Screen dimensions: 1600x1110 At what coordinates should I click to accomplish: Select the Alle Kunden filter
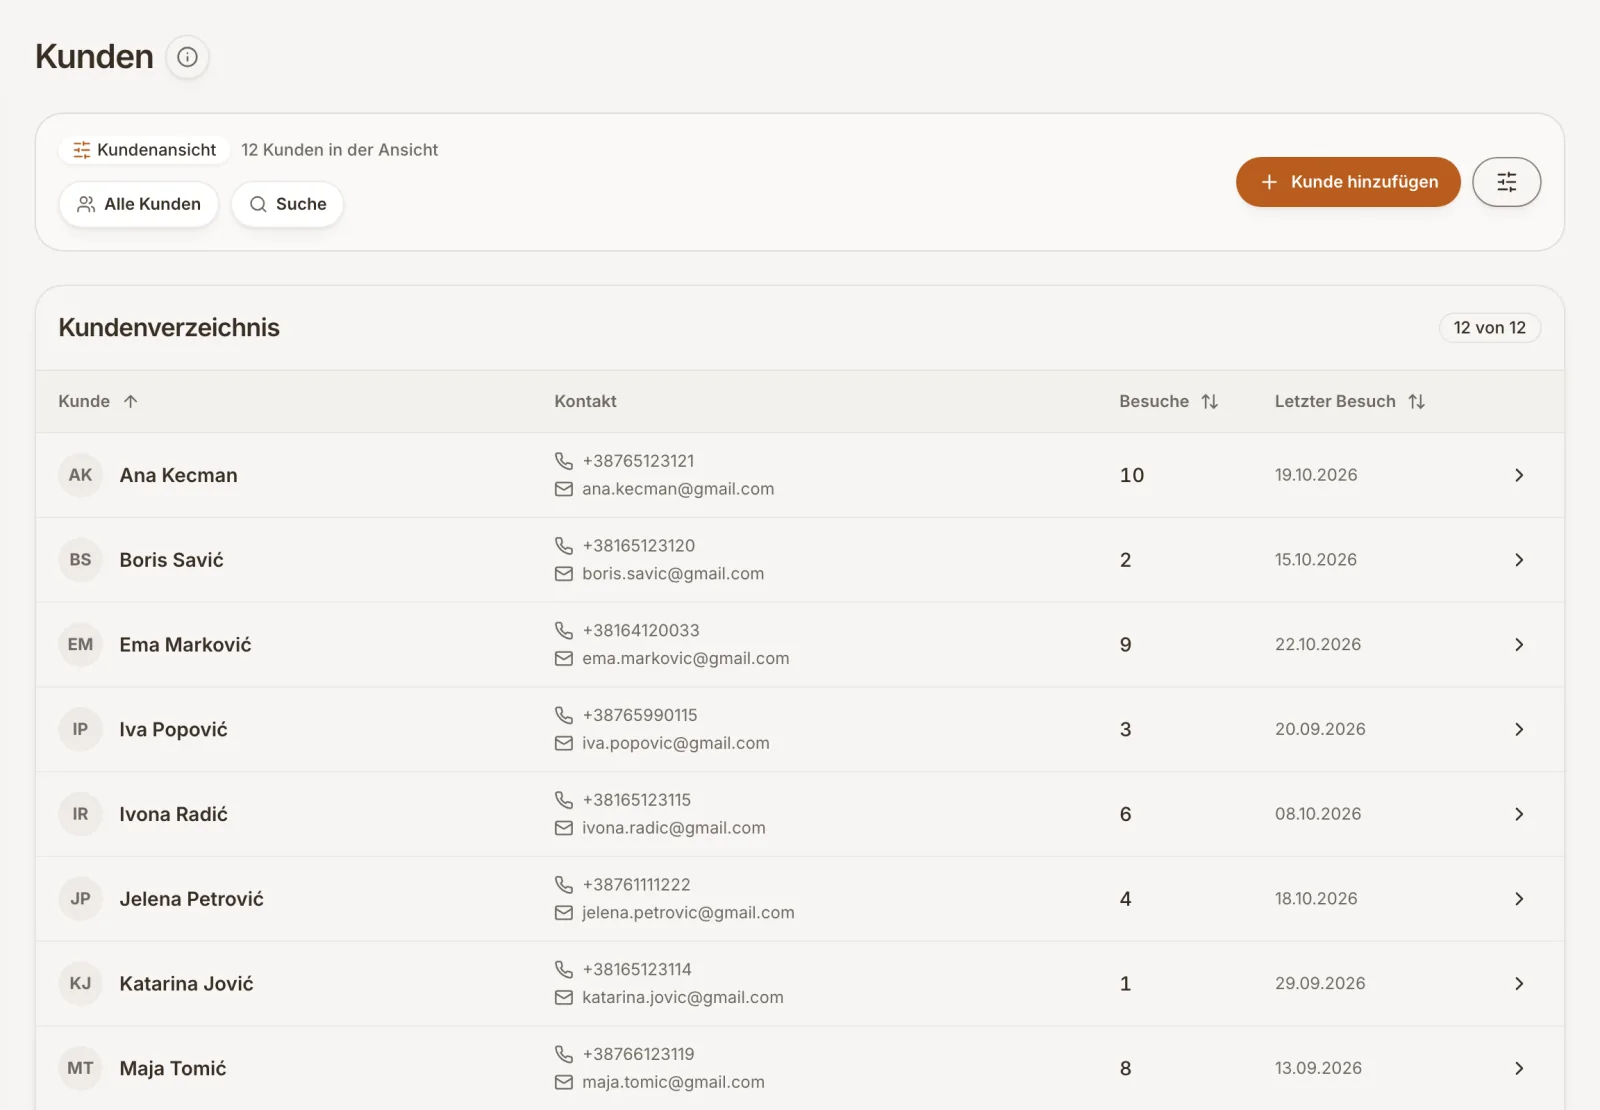(x=139, y=204)
